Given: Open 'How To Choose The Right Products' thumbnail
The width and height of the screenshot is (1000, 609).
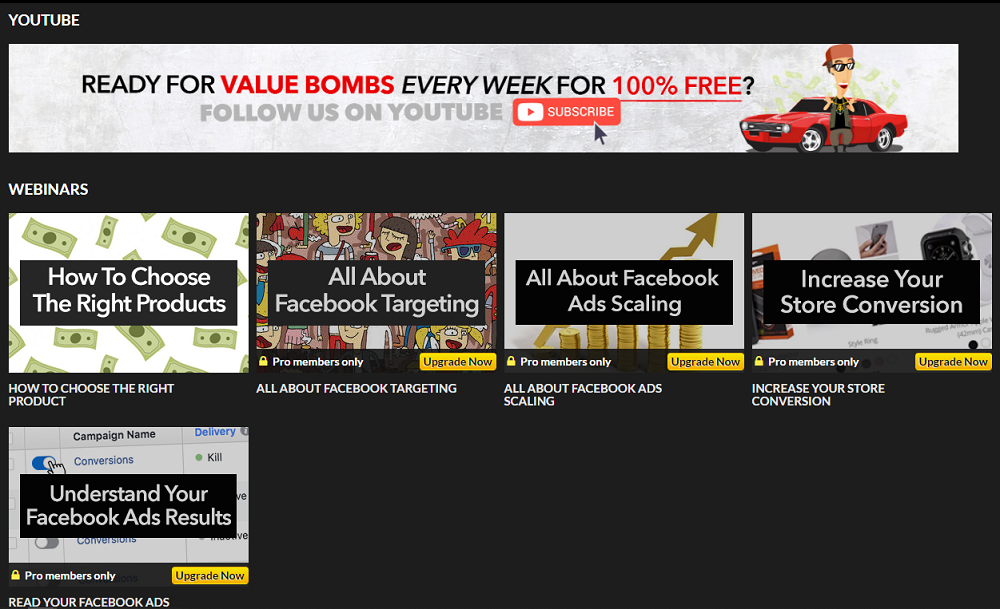Looking at the screenshot, I should 129,291.
